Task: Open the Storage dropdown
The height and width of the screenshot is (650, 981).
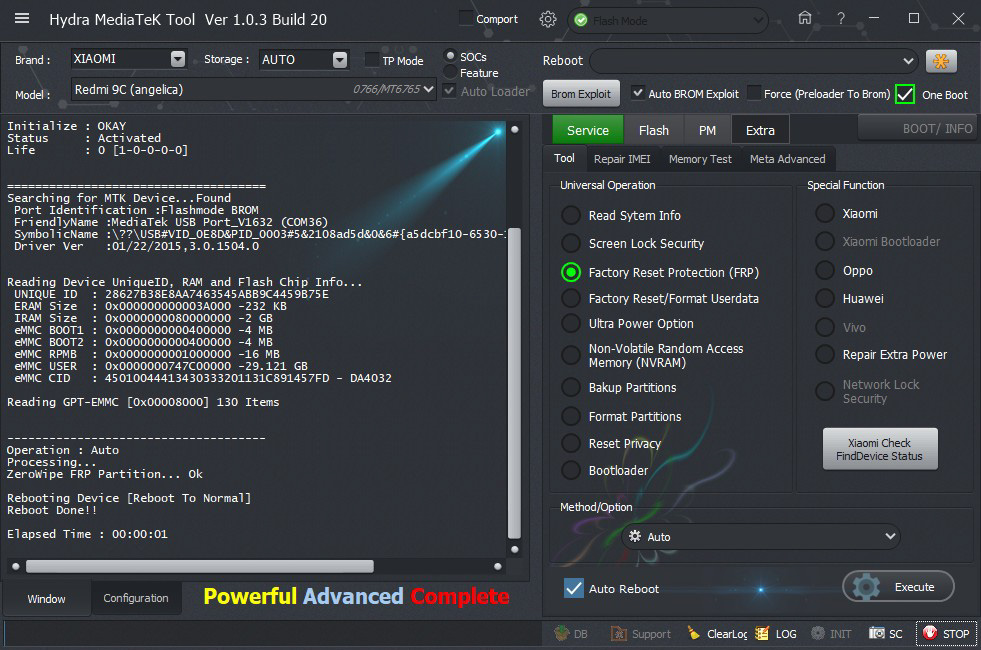Action: tap(340, 59)
